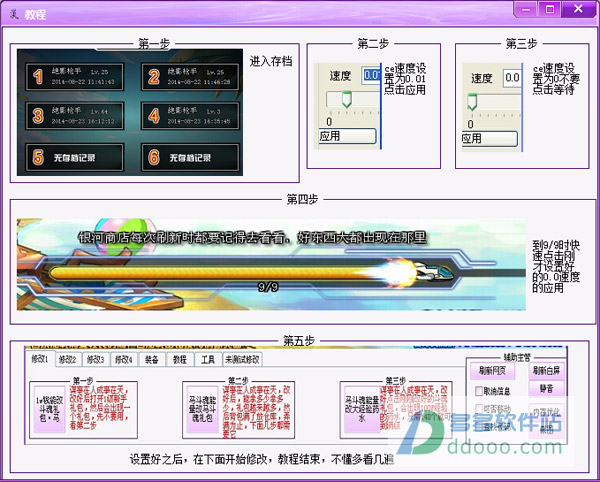Image resolution: width=600 pixels, height=482 pixels.
Task: Click the 刷新网页 button
Action: (x=492, y=370)
